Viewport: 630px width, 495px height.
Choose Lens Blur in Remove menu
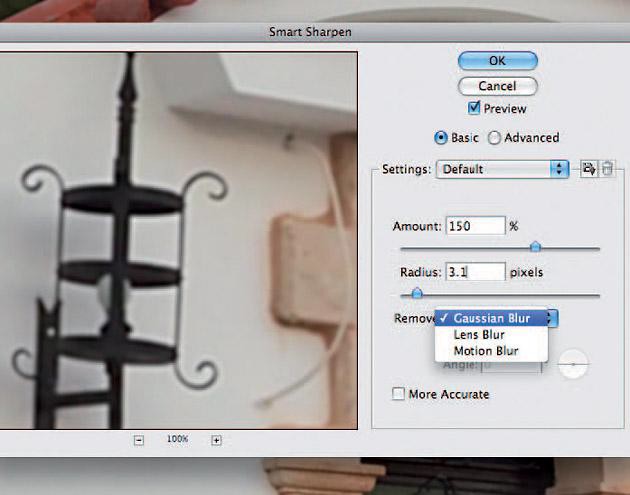491,335
